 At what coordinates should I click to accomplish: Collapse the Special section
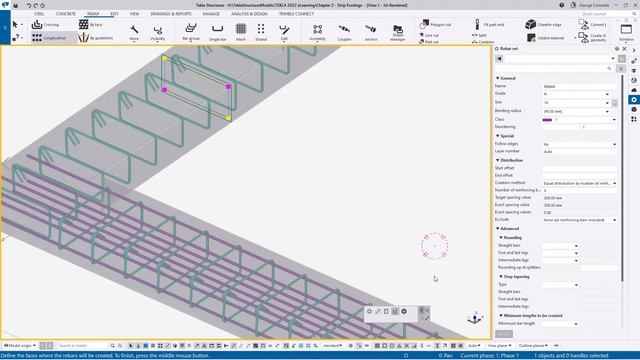click(x=498, y=136)
